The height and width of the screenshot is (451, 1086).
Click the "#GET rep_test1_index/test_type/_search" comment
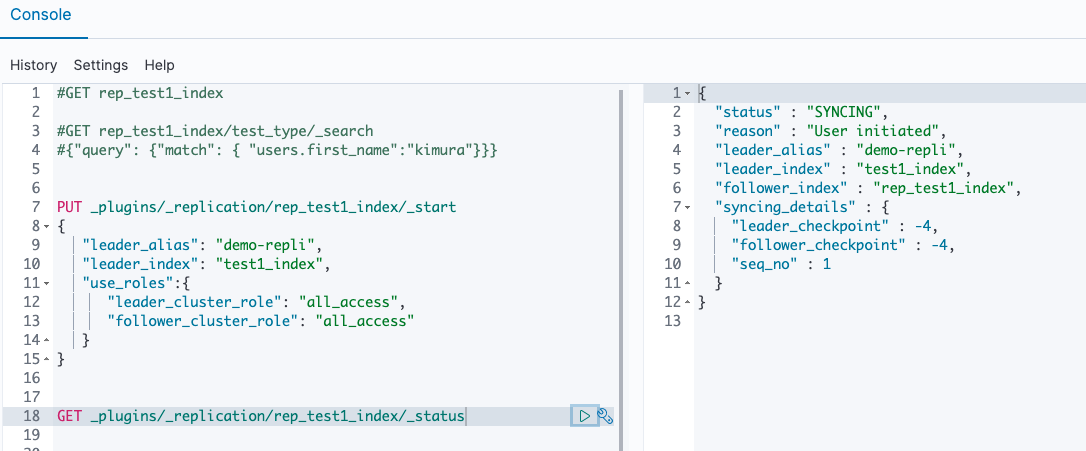tap(215, 131)
